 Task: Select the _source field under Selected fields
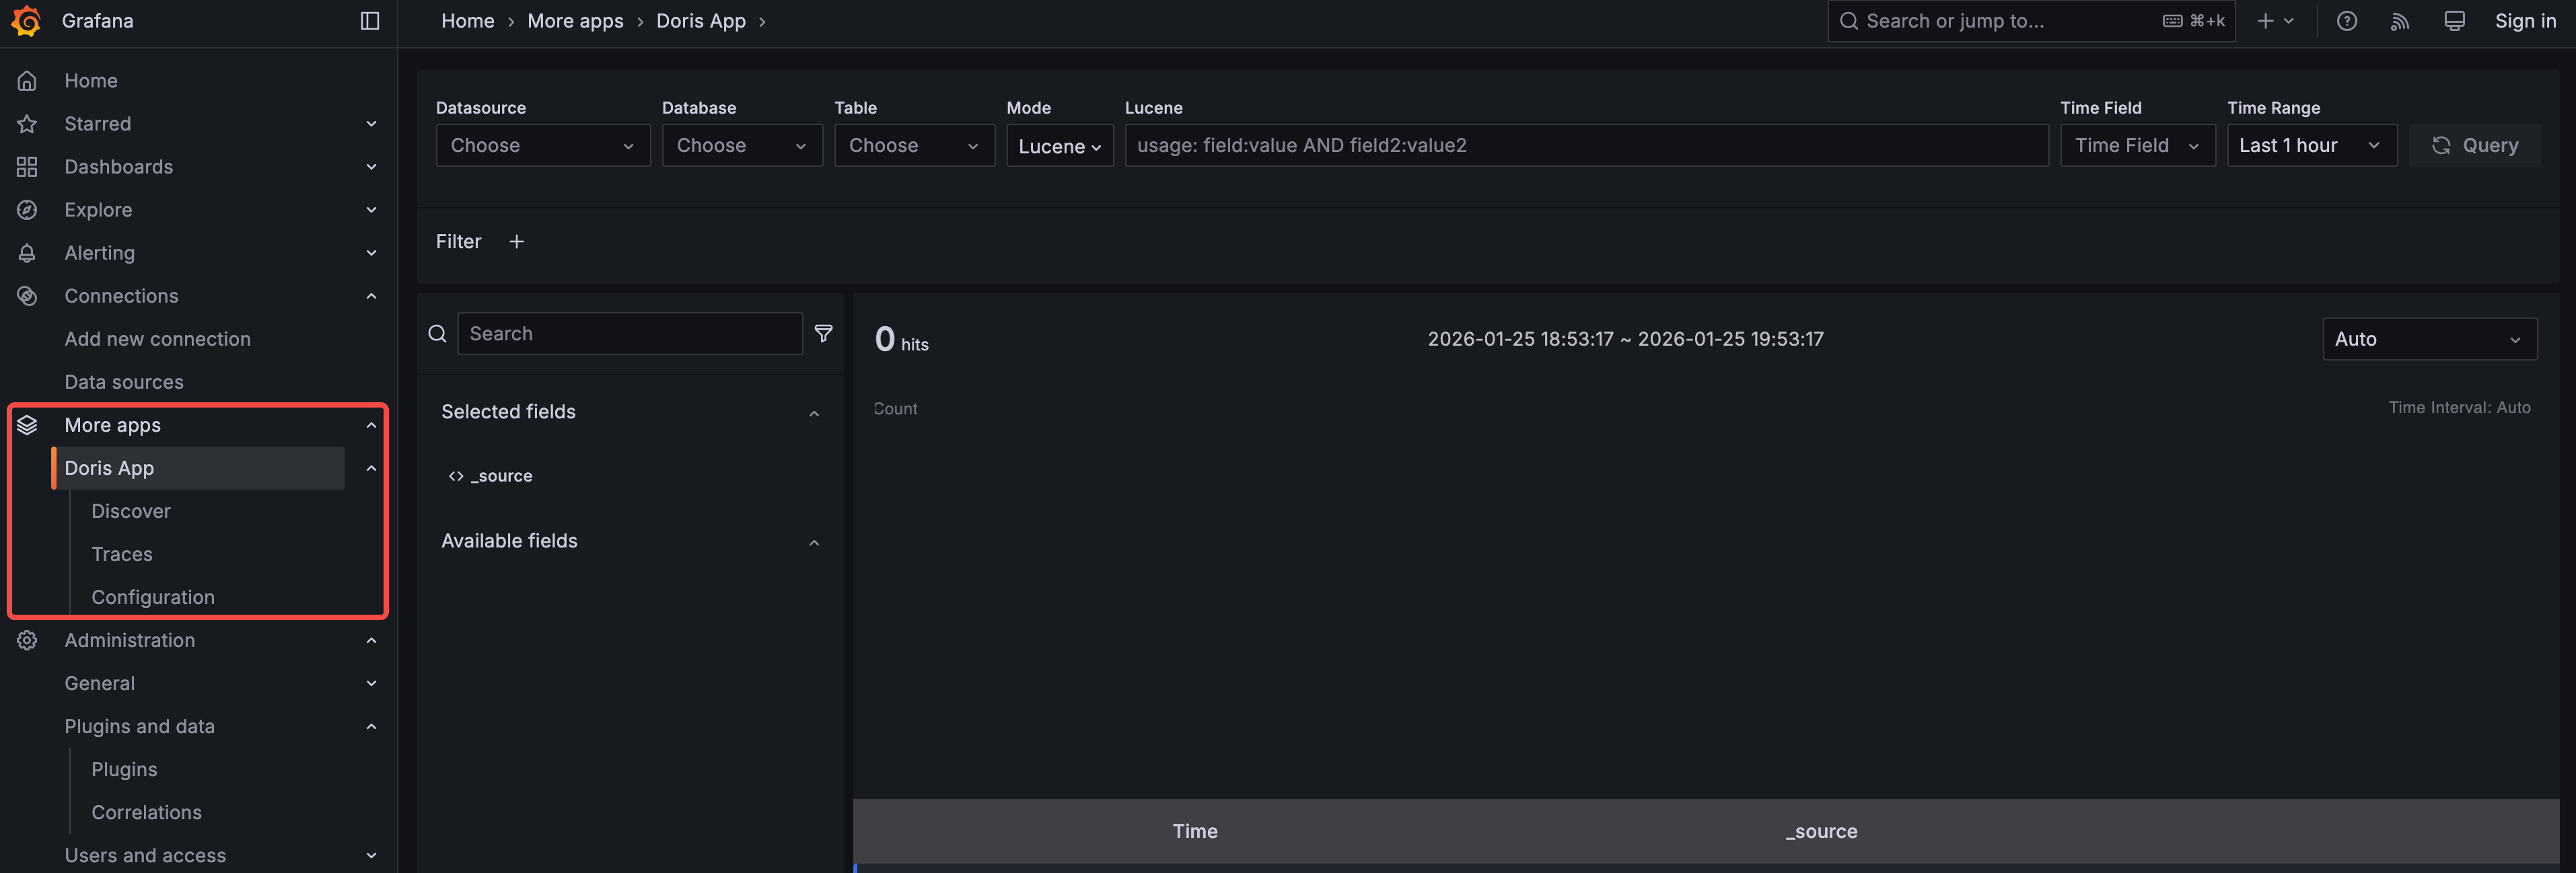click(x=501, y=476)
